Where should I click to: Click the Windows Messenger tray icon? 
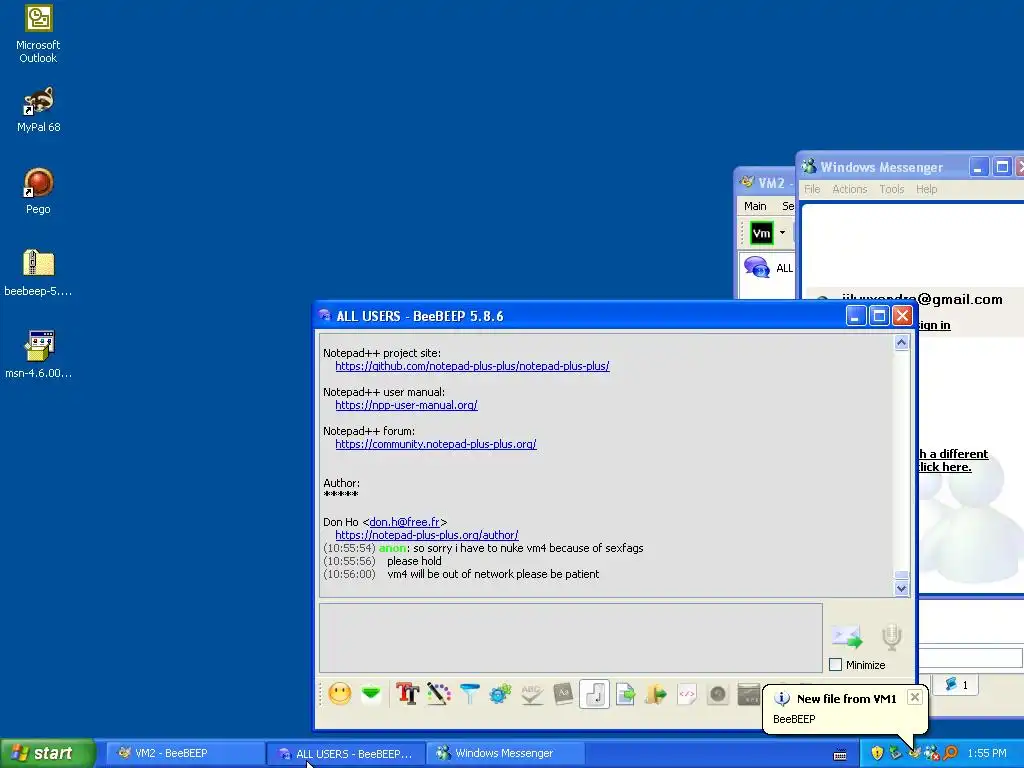coord(932,753)
